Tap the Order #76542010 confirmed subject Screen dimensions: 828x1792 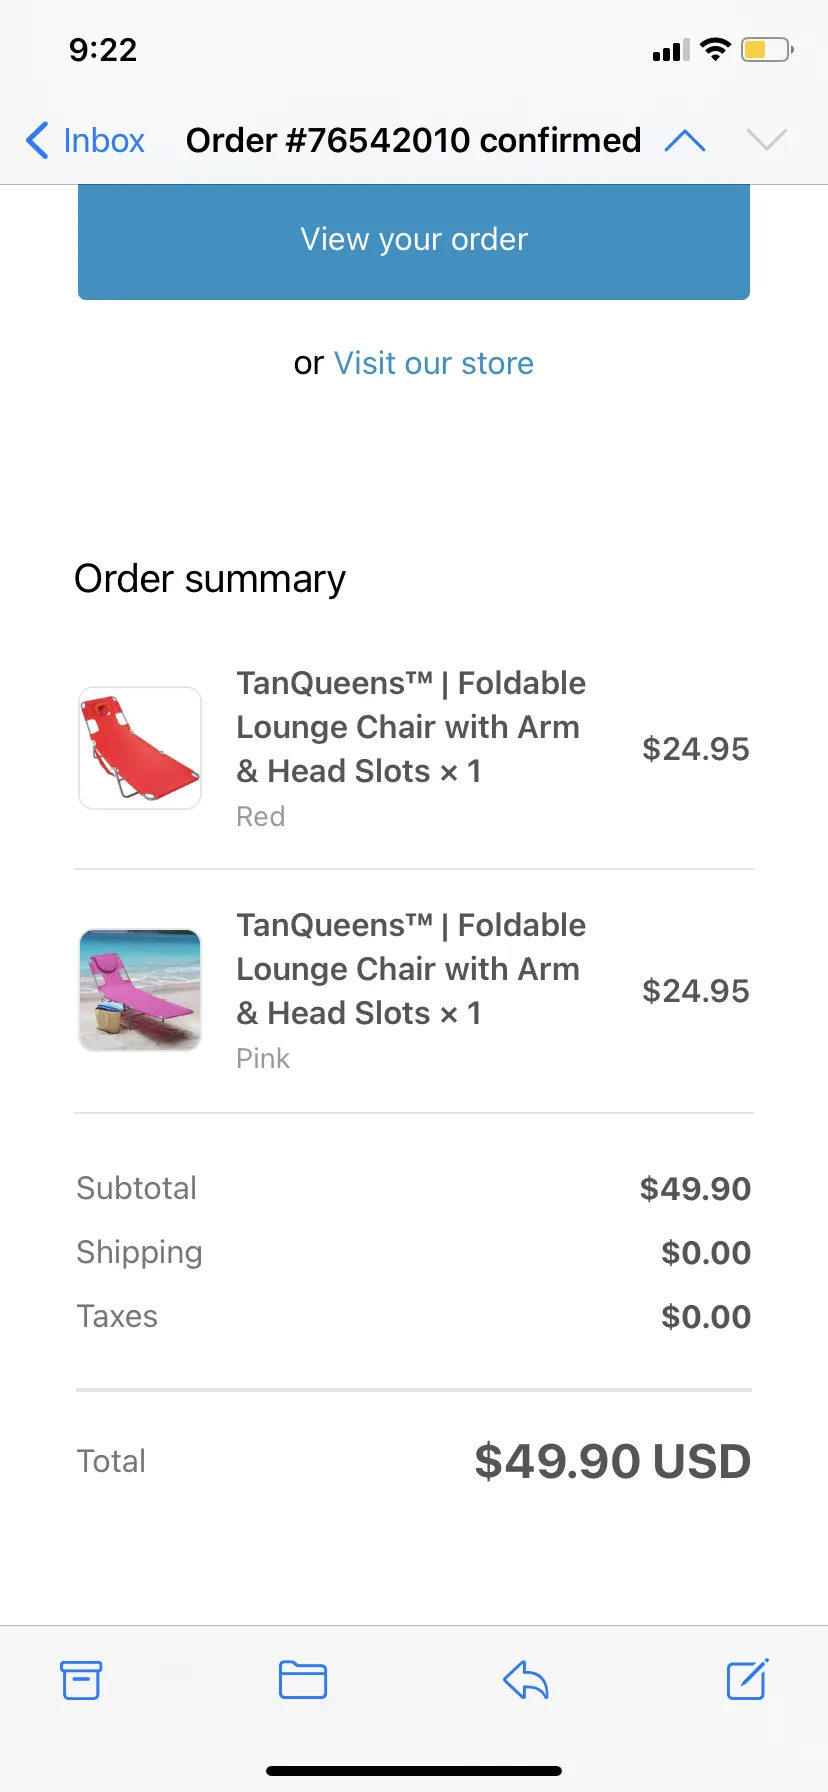(413, 140)
